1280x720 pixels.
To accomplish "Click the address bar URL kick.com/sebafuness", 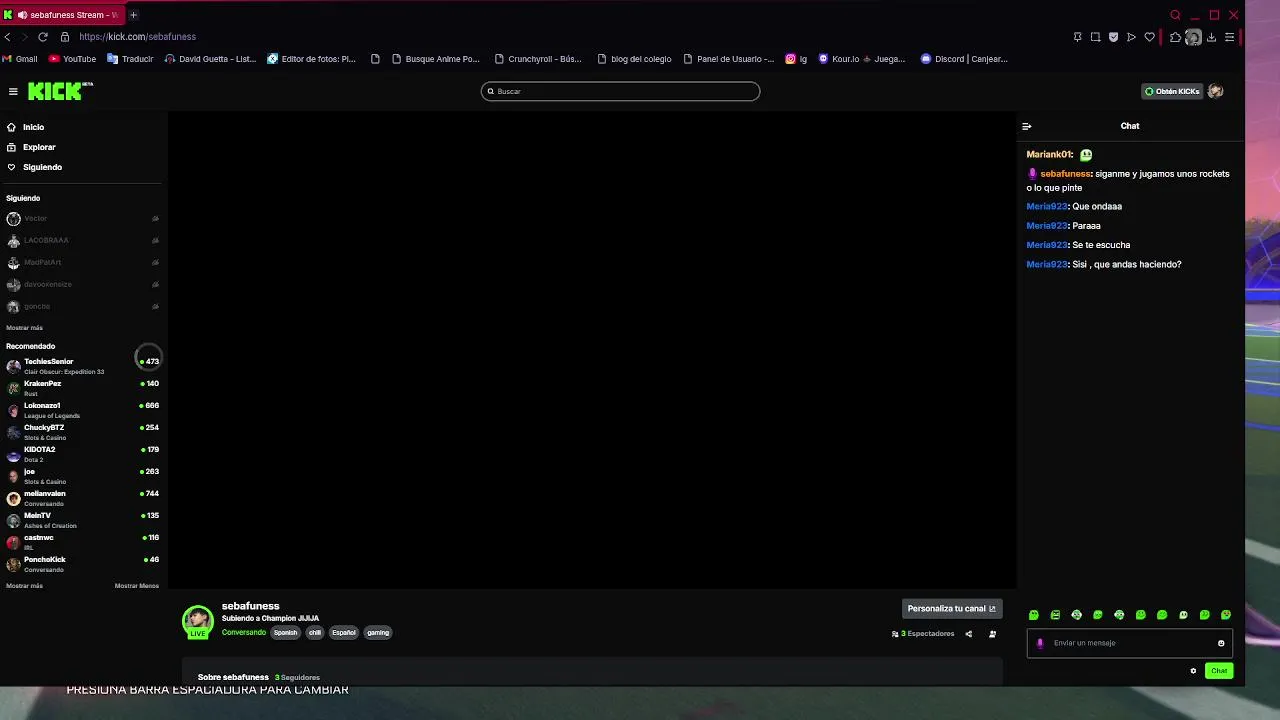I will click(x=137, y=37).
